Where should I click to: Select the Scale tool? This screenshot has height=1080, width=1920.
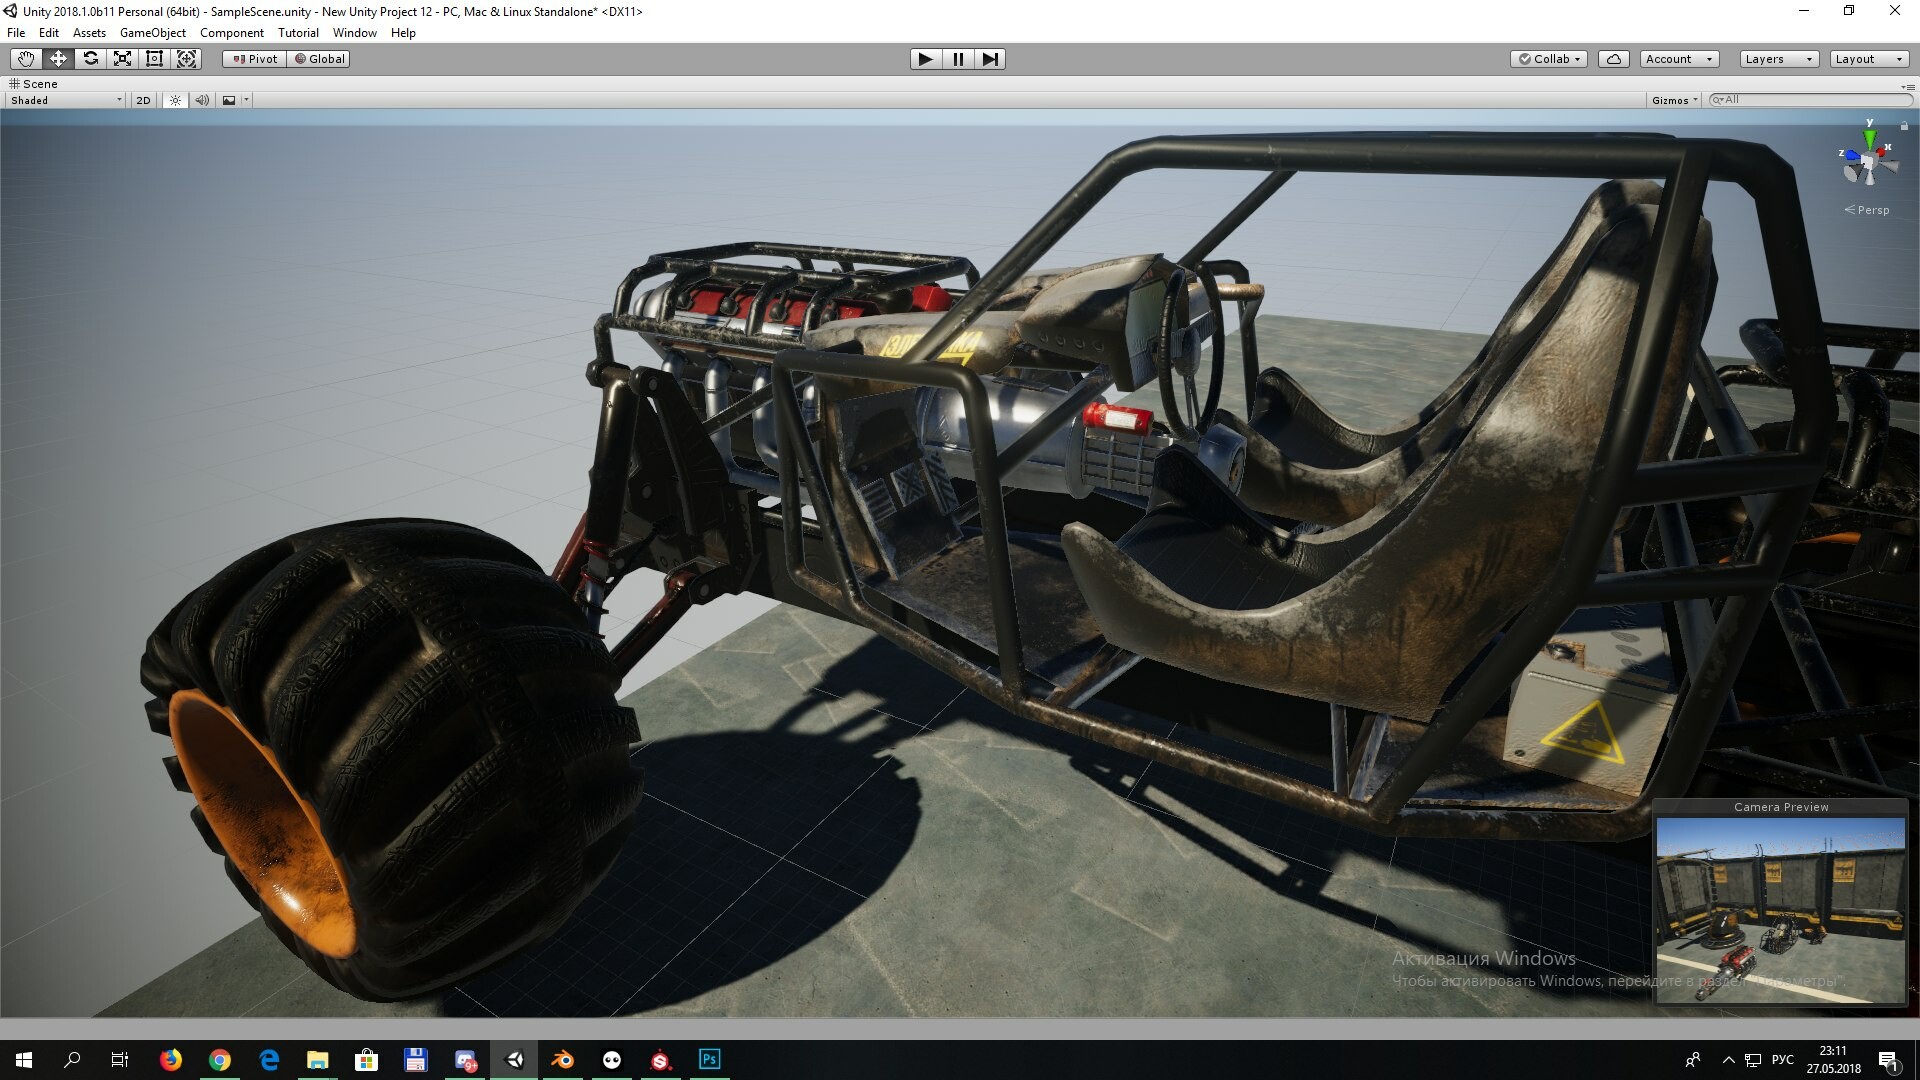(x=122, y=59)
